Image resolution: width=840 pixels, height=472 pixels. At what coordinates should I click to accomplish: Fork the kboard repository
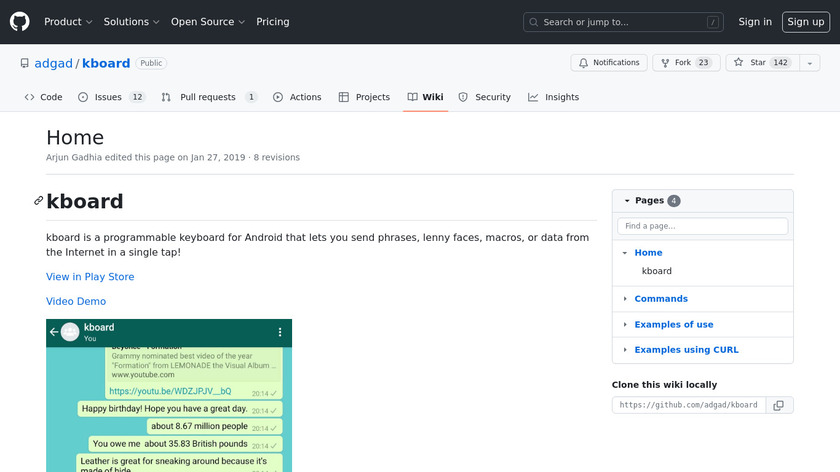click(686, 63)
